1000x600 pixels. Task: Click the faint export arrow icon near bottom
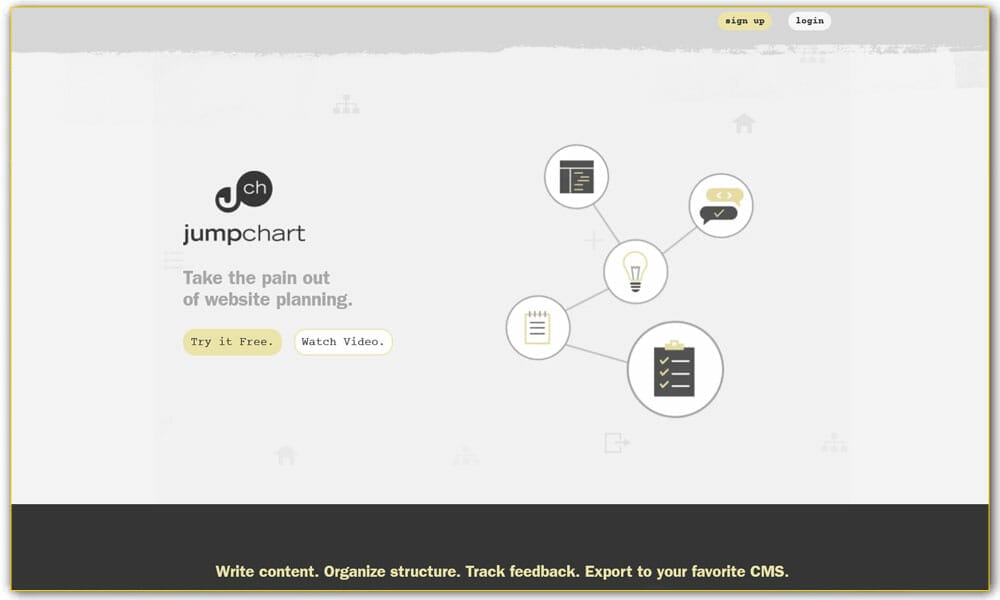(x=616, y=442)
